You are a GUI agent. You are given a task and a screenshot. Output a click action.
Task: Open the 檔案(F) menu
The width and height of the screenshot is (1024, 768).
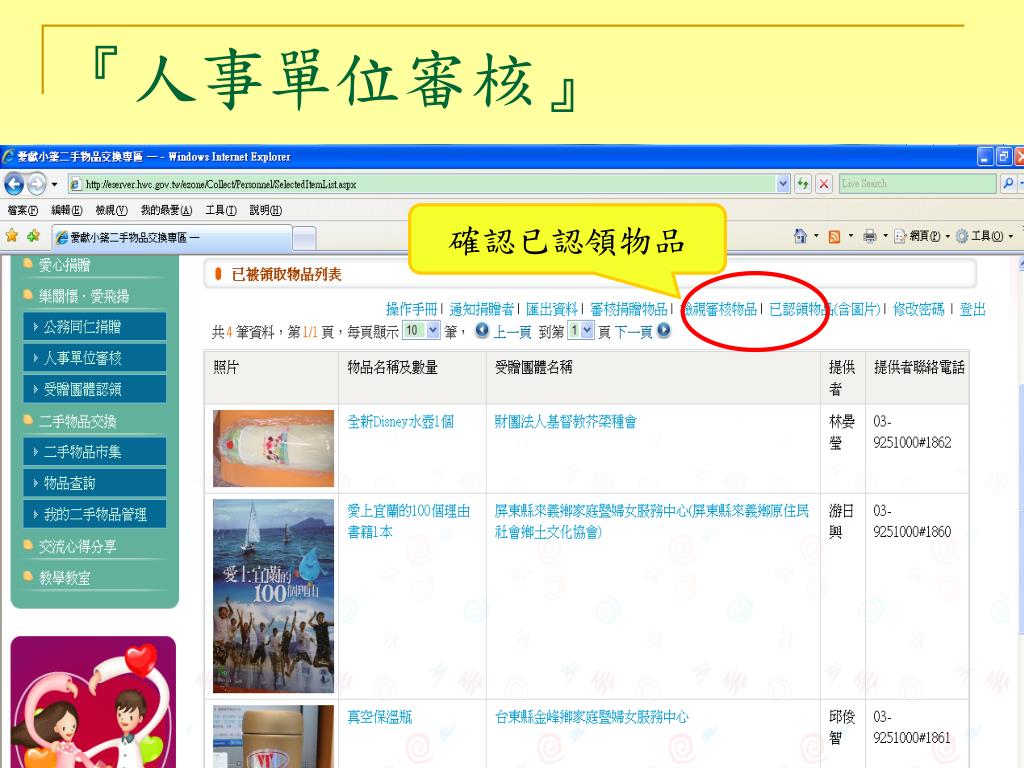(x=23, y=210)
